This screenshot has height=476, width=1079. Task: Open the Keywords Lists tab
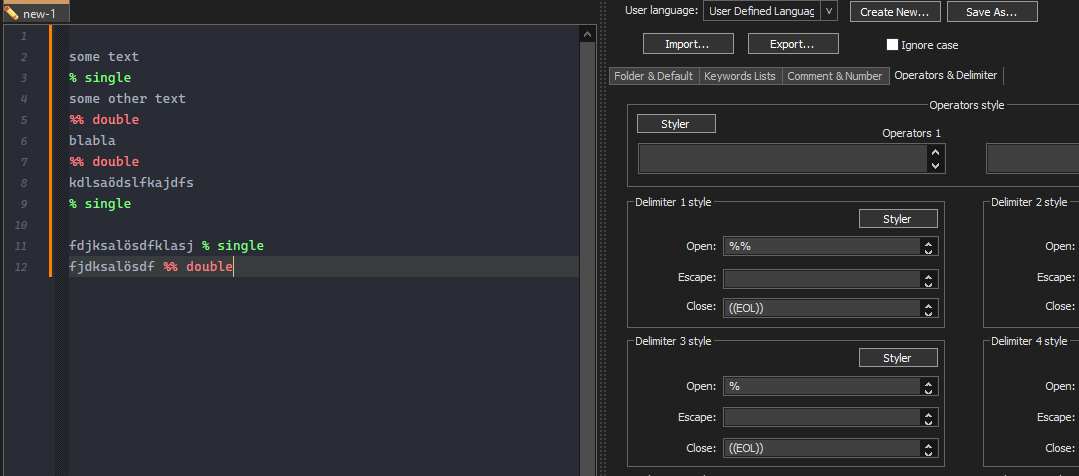740,76
